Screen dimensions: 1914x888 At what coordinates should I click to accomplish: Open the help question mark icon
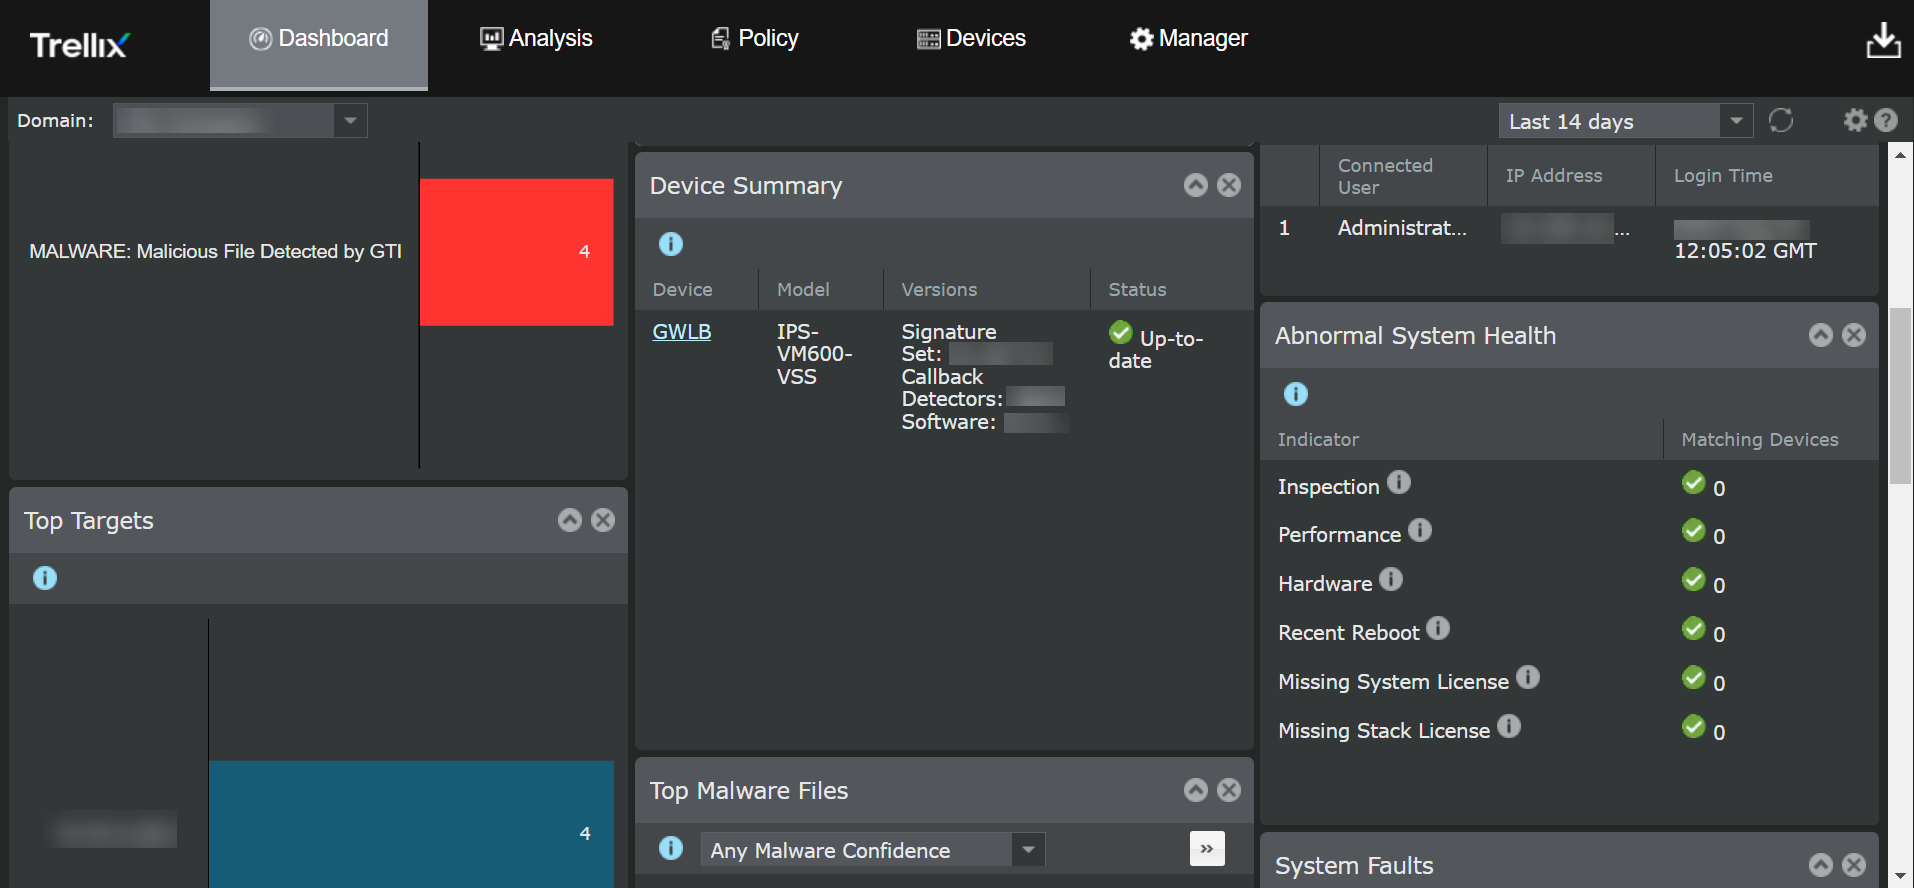[x=1886, y=121]
